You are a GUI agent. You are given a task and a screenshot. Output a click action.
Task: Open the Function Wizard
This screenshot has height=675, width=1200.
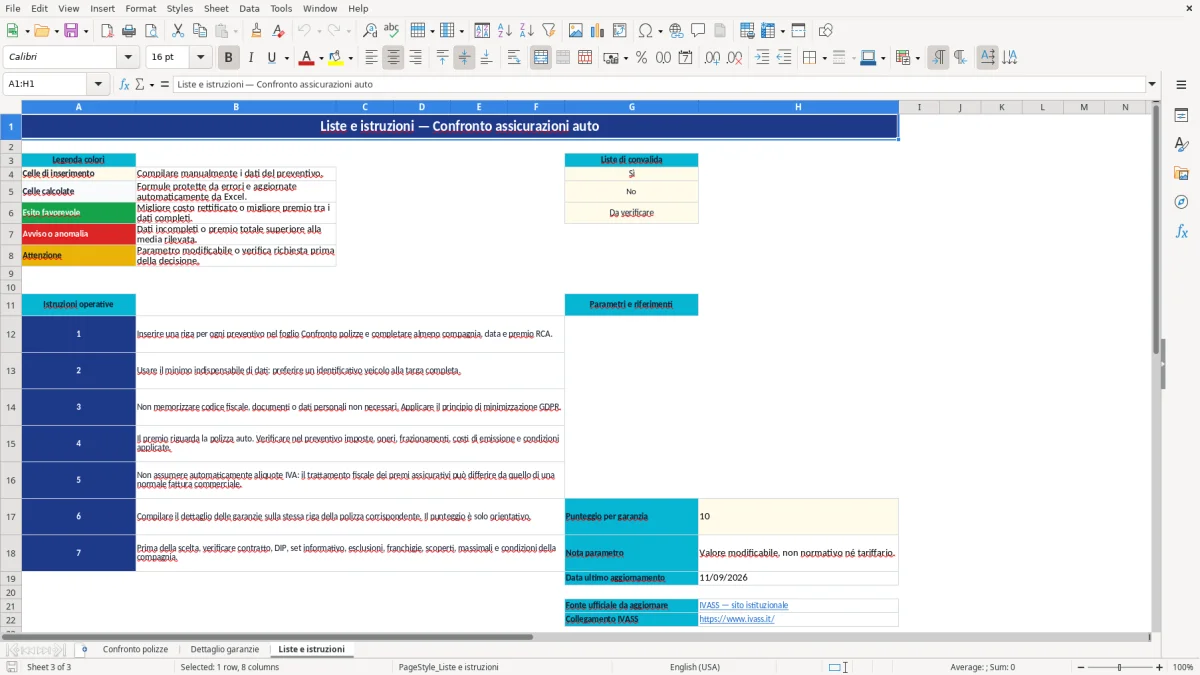tap(124, 84)
